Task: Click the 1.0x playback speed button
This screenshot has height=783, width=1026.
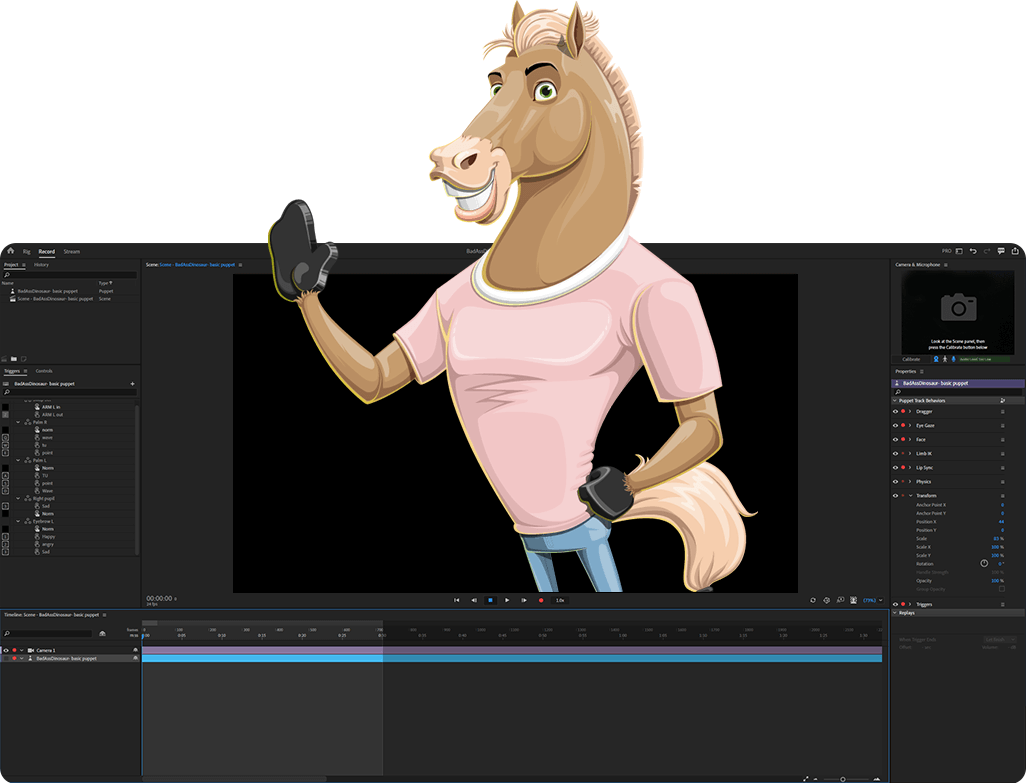Action: click(560, 600)
